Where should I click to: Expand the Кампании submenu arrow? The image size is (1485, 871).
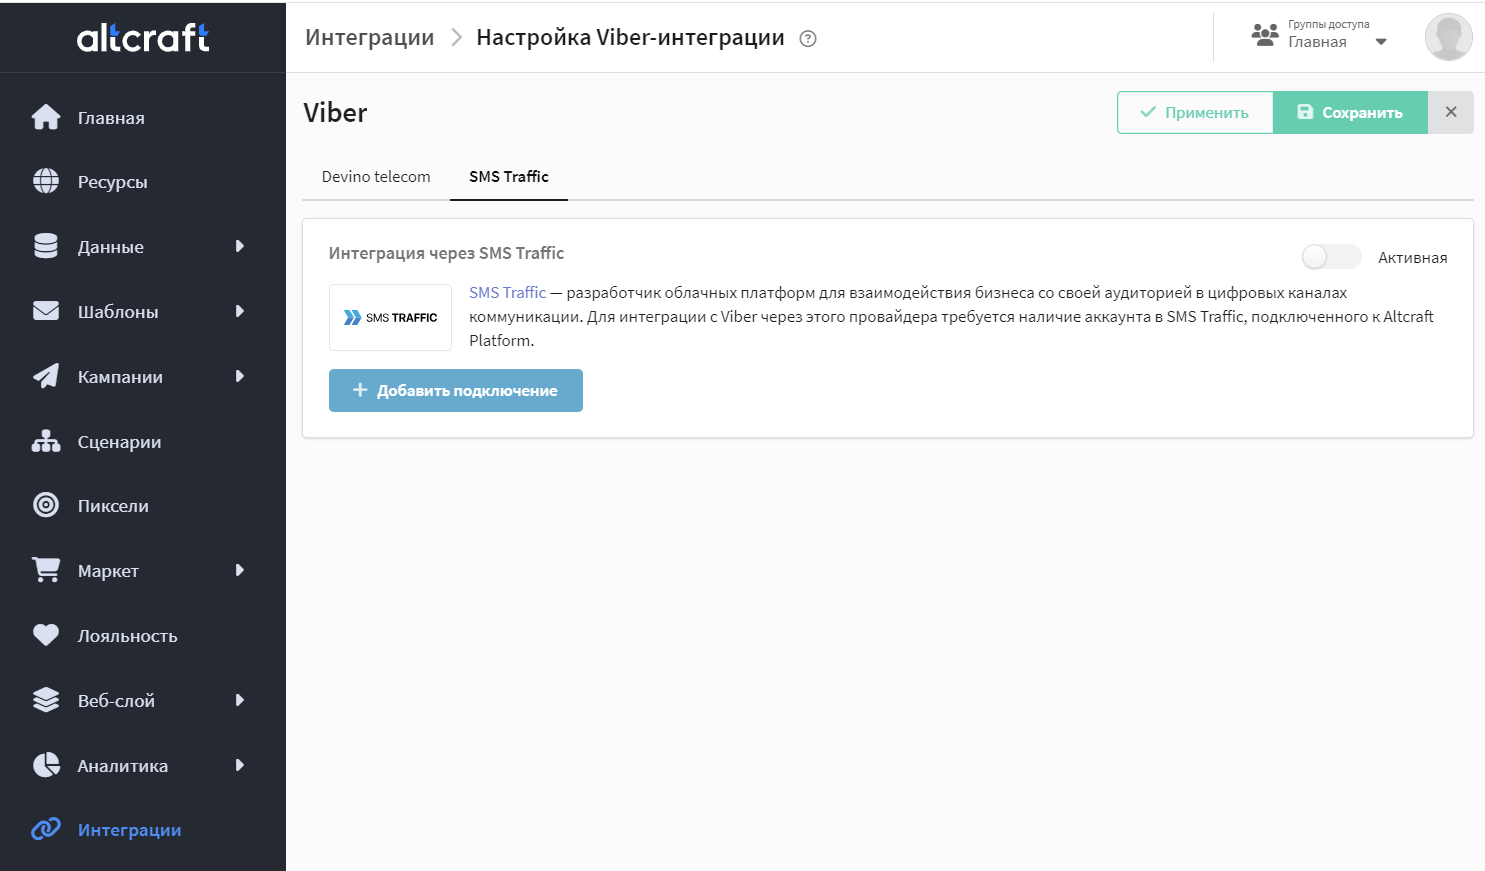(240, 376)
